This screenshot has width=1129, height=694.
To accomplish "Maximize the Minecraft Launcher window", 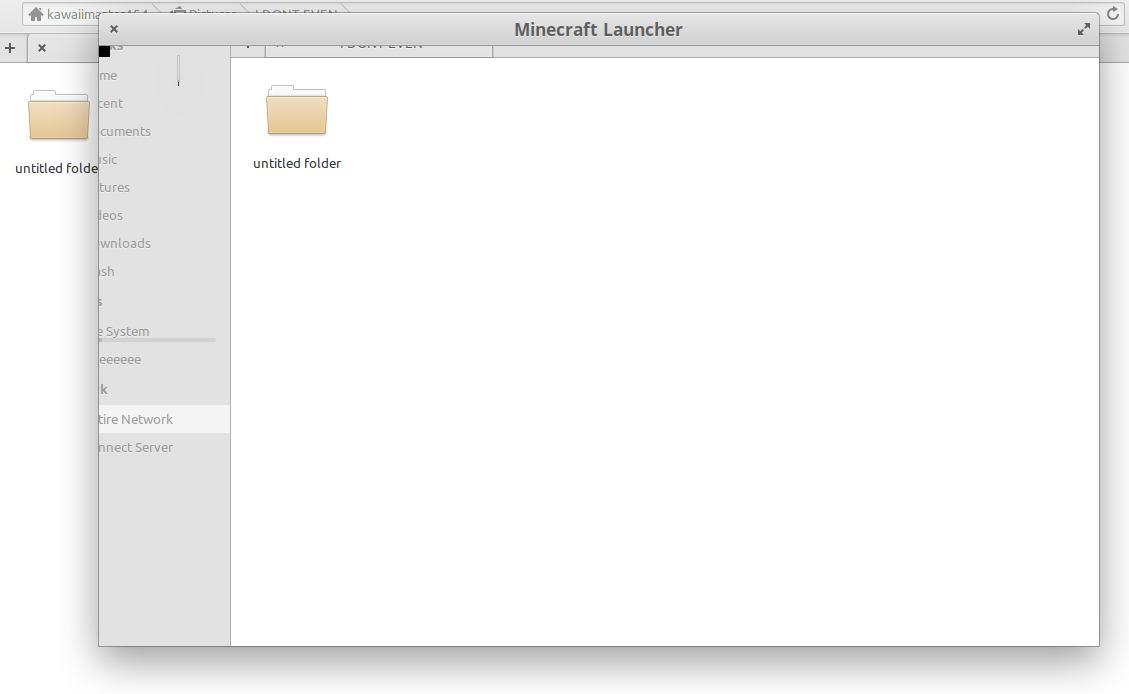I will click(x=1084, y=29).
